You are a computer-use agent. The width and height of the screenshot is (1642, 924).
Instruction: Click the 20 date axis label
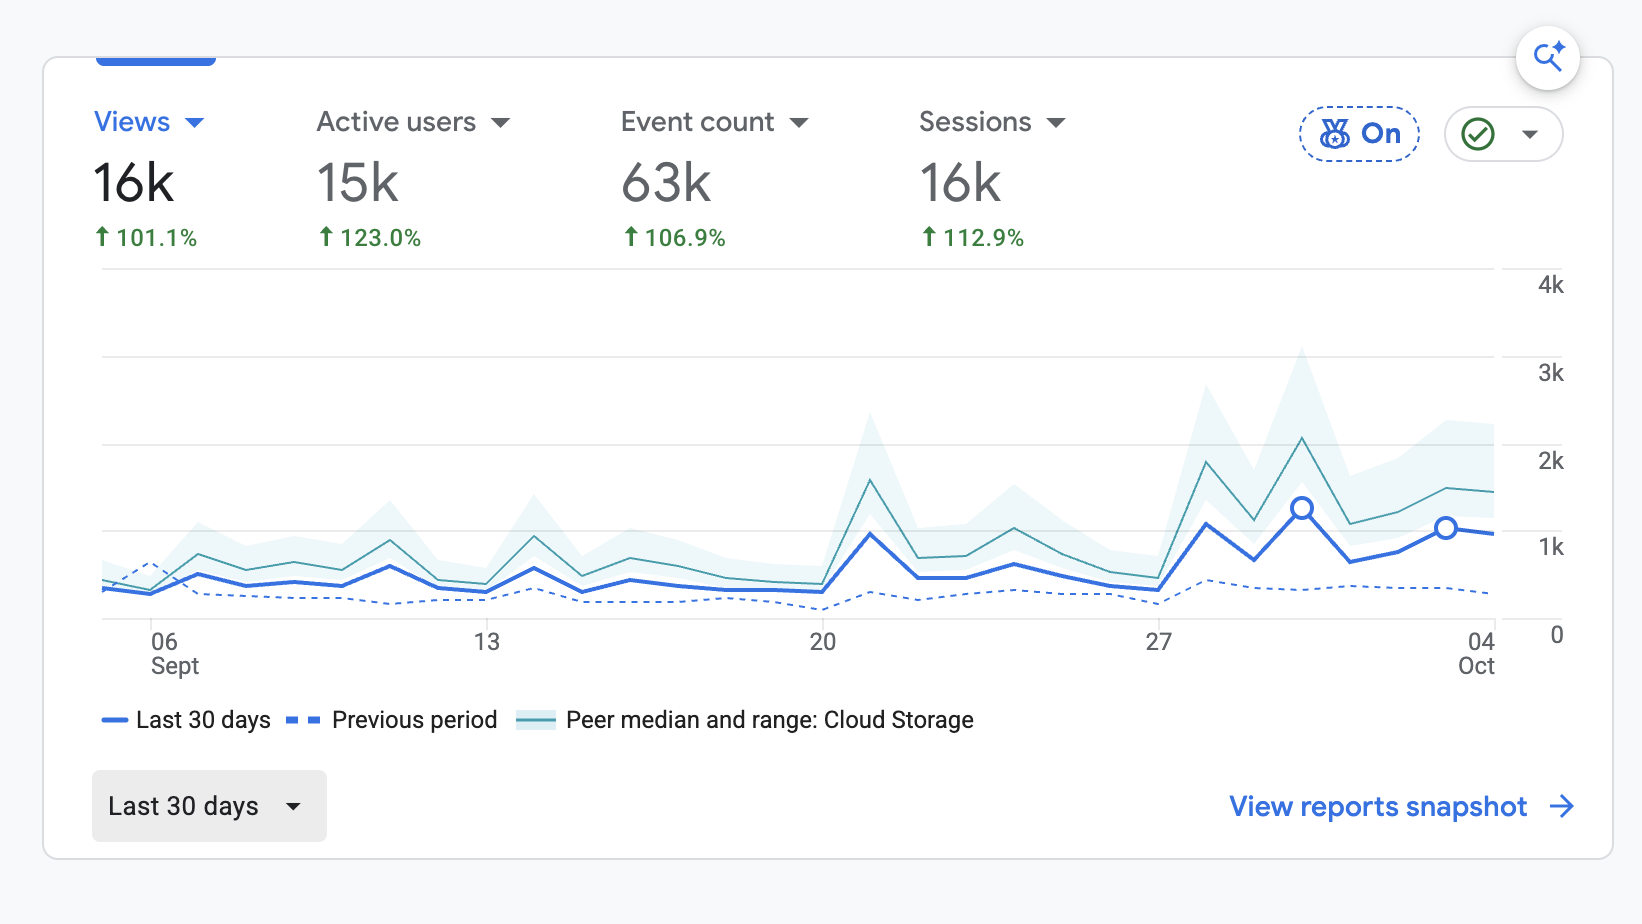[x=823, y=642]
